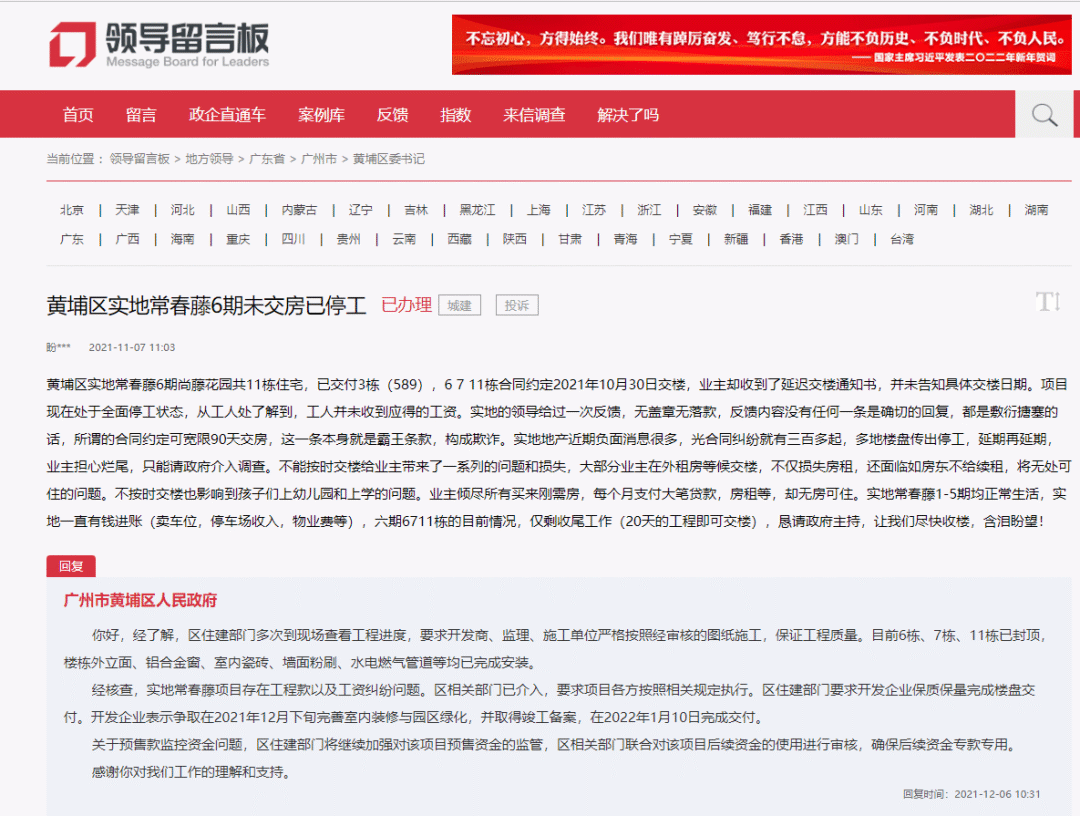Select 反馈 in the navigation bar
The width and height of the screenshot is (1080, 816).
[x=393, y=114]
